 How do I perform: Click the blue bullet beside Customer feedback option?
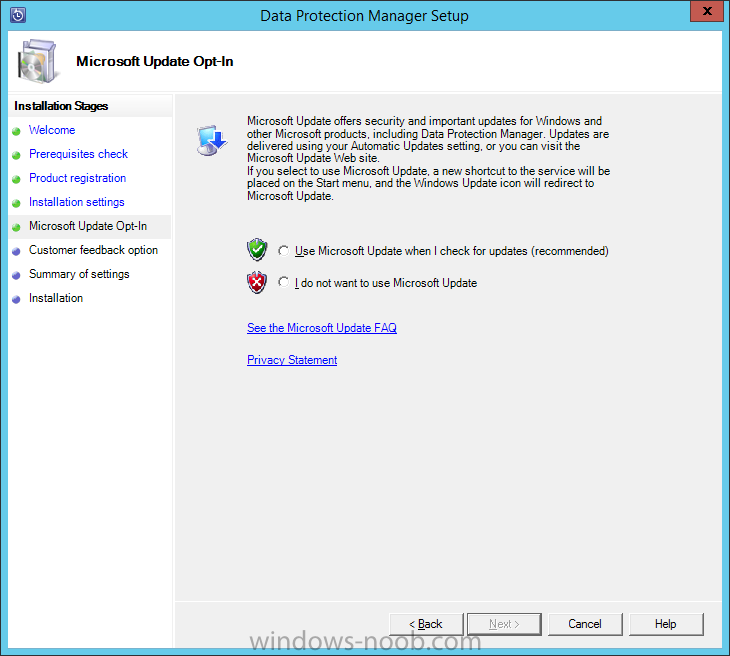16,251
